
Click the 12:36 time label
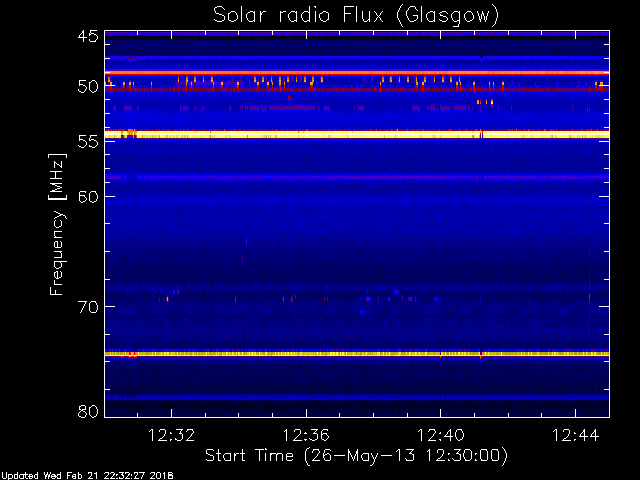pos(306,435)
